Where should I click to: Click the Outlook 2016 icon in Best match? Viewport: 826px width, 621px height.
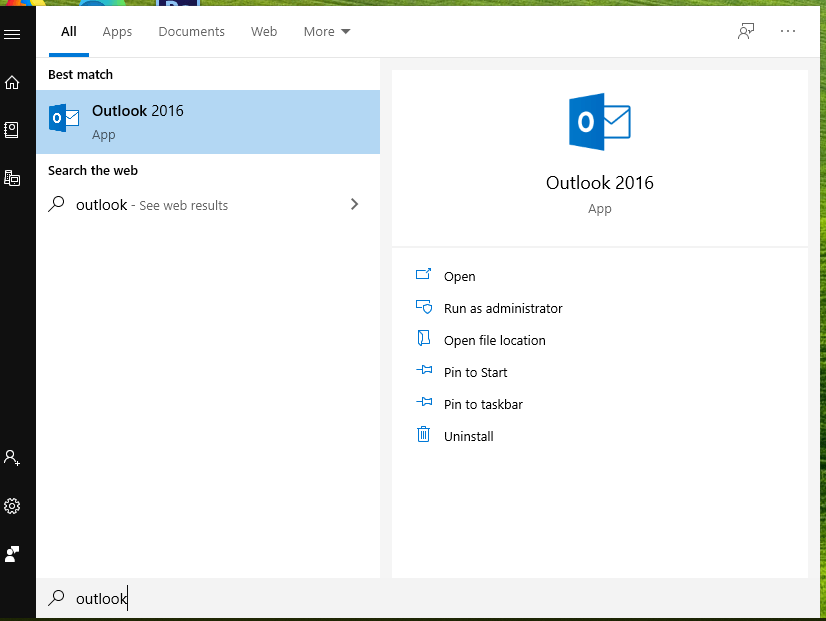pyautogui.click(x=64, y=118)
